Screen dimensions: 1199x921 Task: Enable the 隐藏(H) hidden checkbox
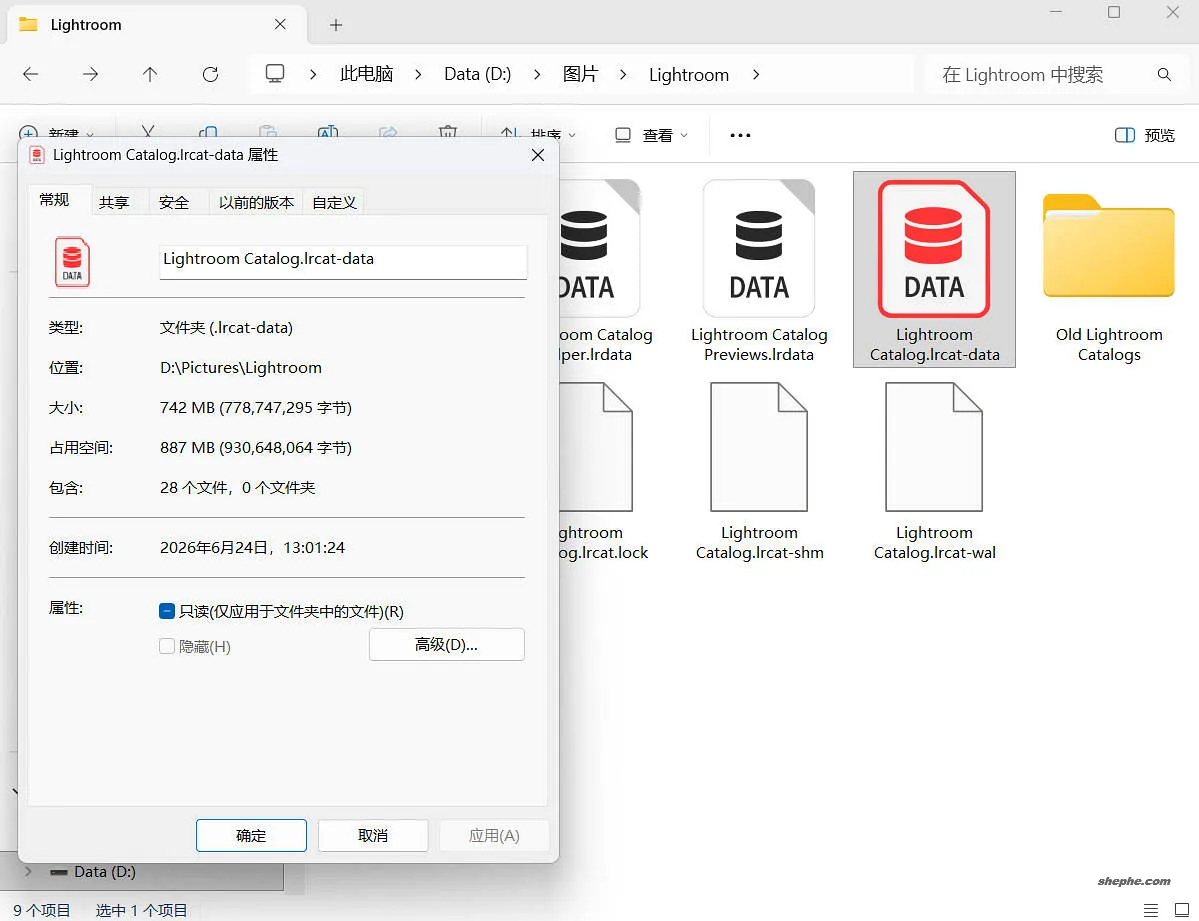point(167,646)
